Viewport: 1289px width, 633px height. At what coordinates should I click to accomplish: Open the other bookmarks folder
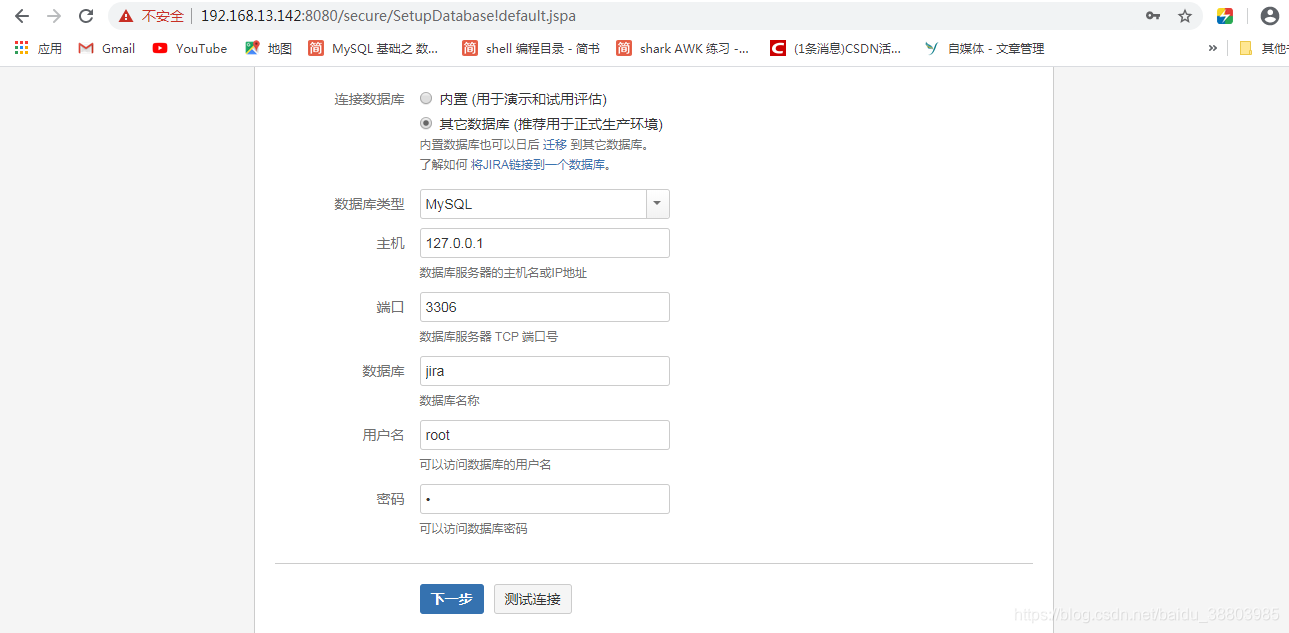click(1263, 48)
